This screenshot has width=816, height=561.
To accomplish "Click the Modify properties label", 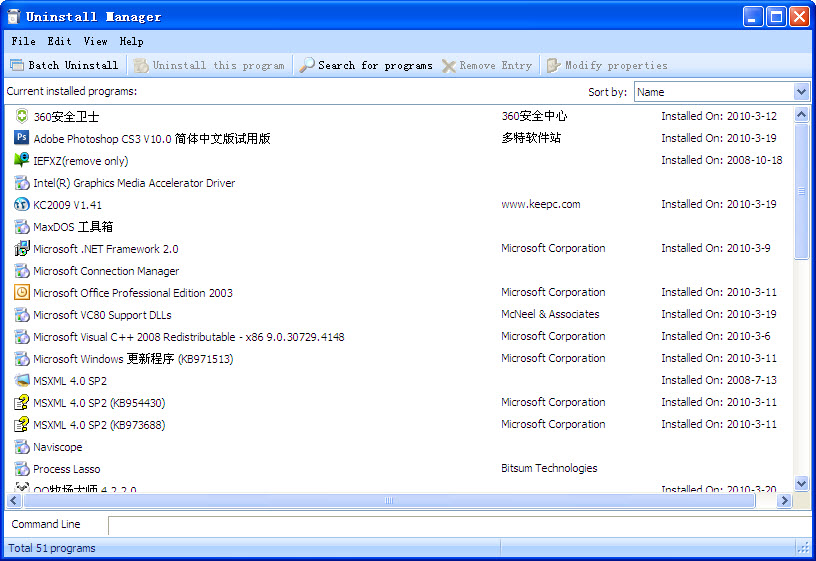I will [x=616, y=65].
